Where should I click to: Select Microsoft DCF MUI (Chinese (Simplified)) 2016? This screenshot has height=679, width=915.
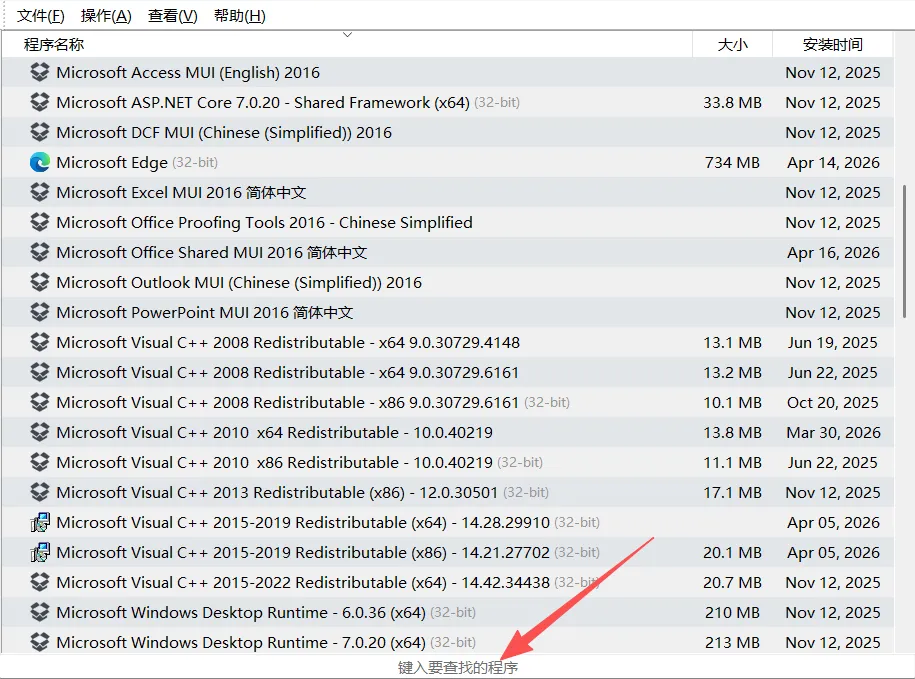(224, 132)
